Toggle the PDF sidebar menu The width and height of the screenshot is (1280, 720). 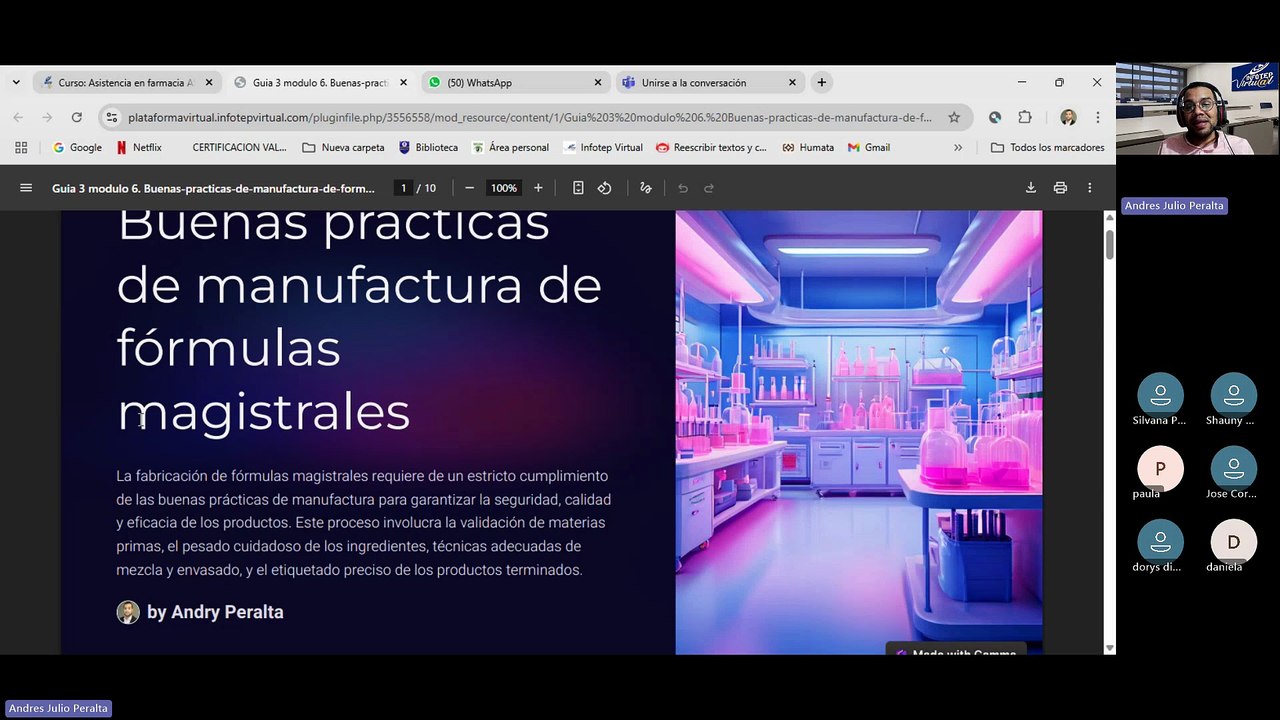(26, 188)
